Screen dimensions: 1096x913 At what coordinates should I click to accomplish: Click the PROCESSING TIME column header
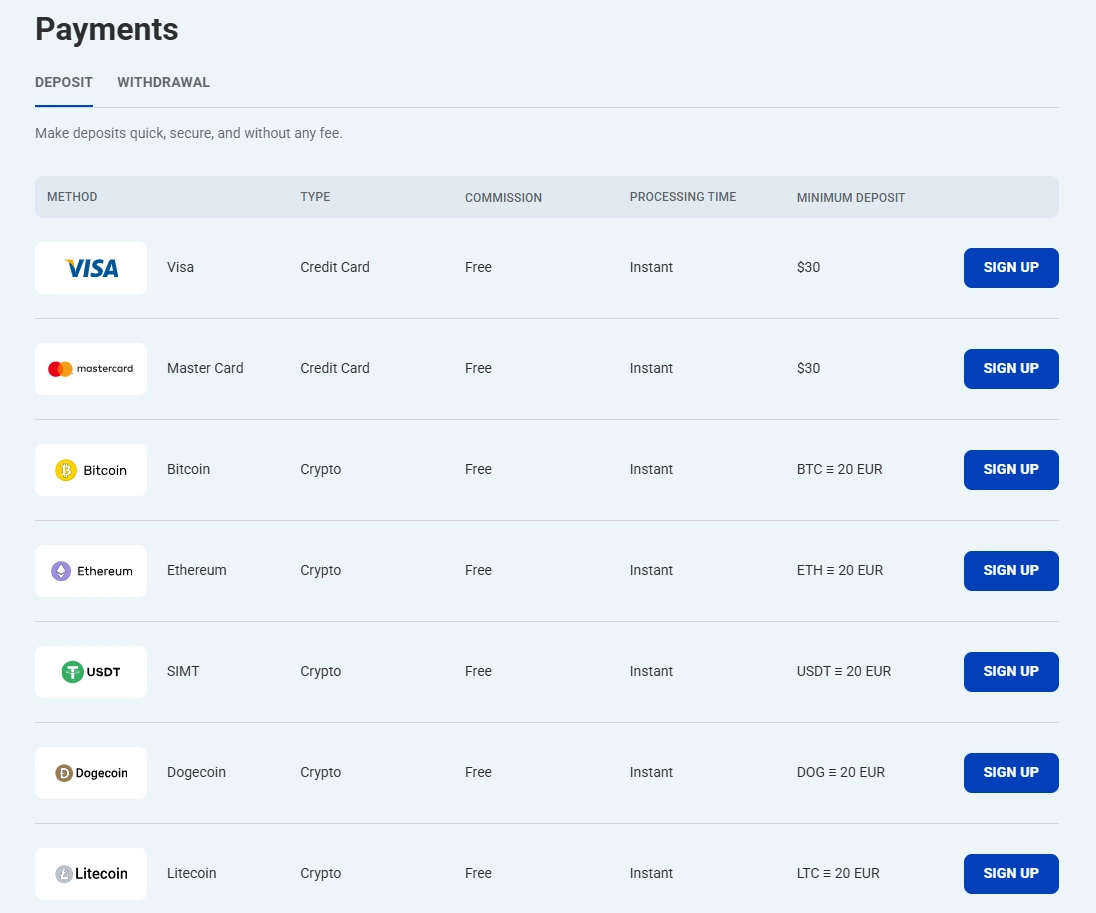click(x=683, y=197)
